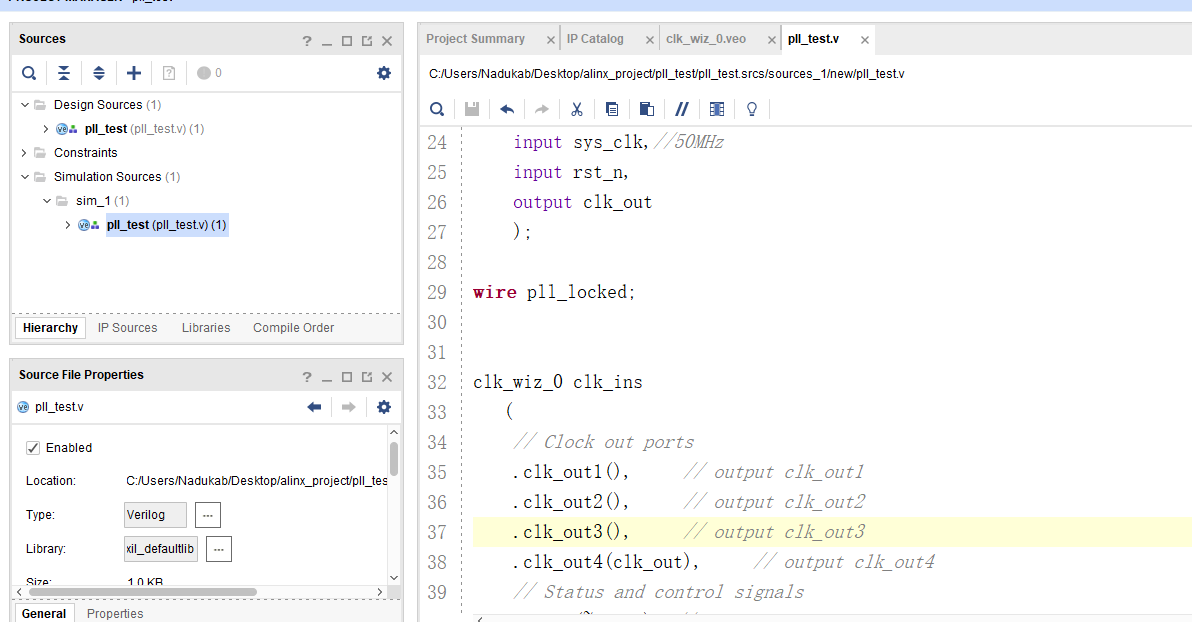Toggle line comments with the // icon

coord(681,108)
